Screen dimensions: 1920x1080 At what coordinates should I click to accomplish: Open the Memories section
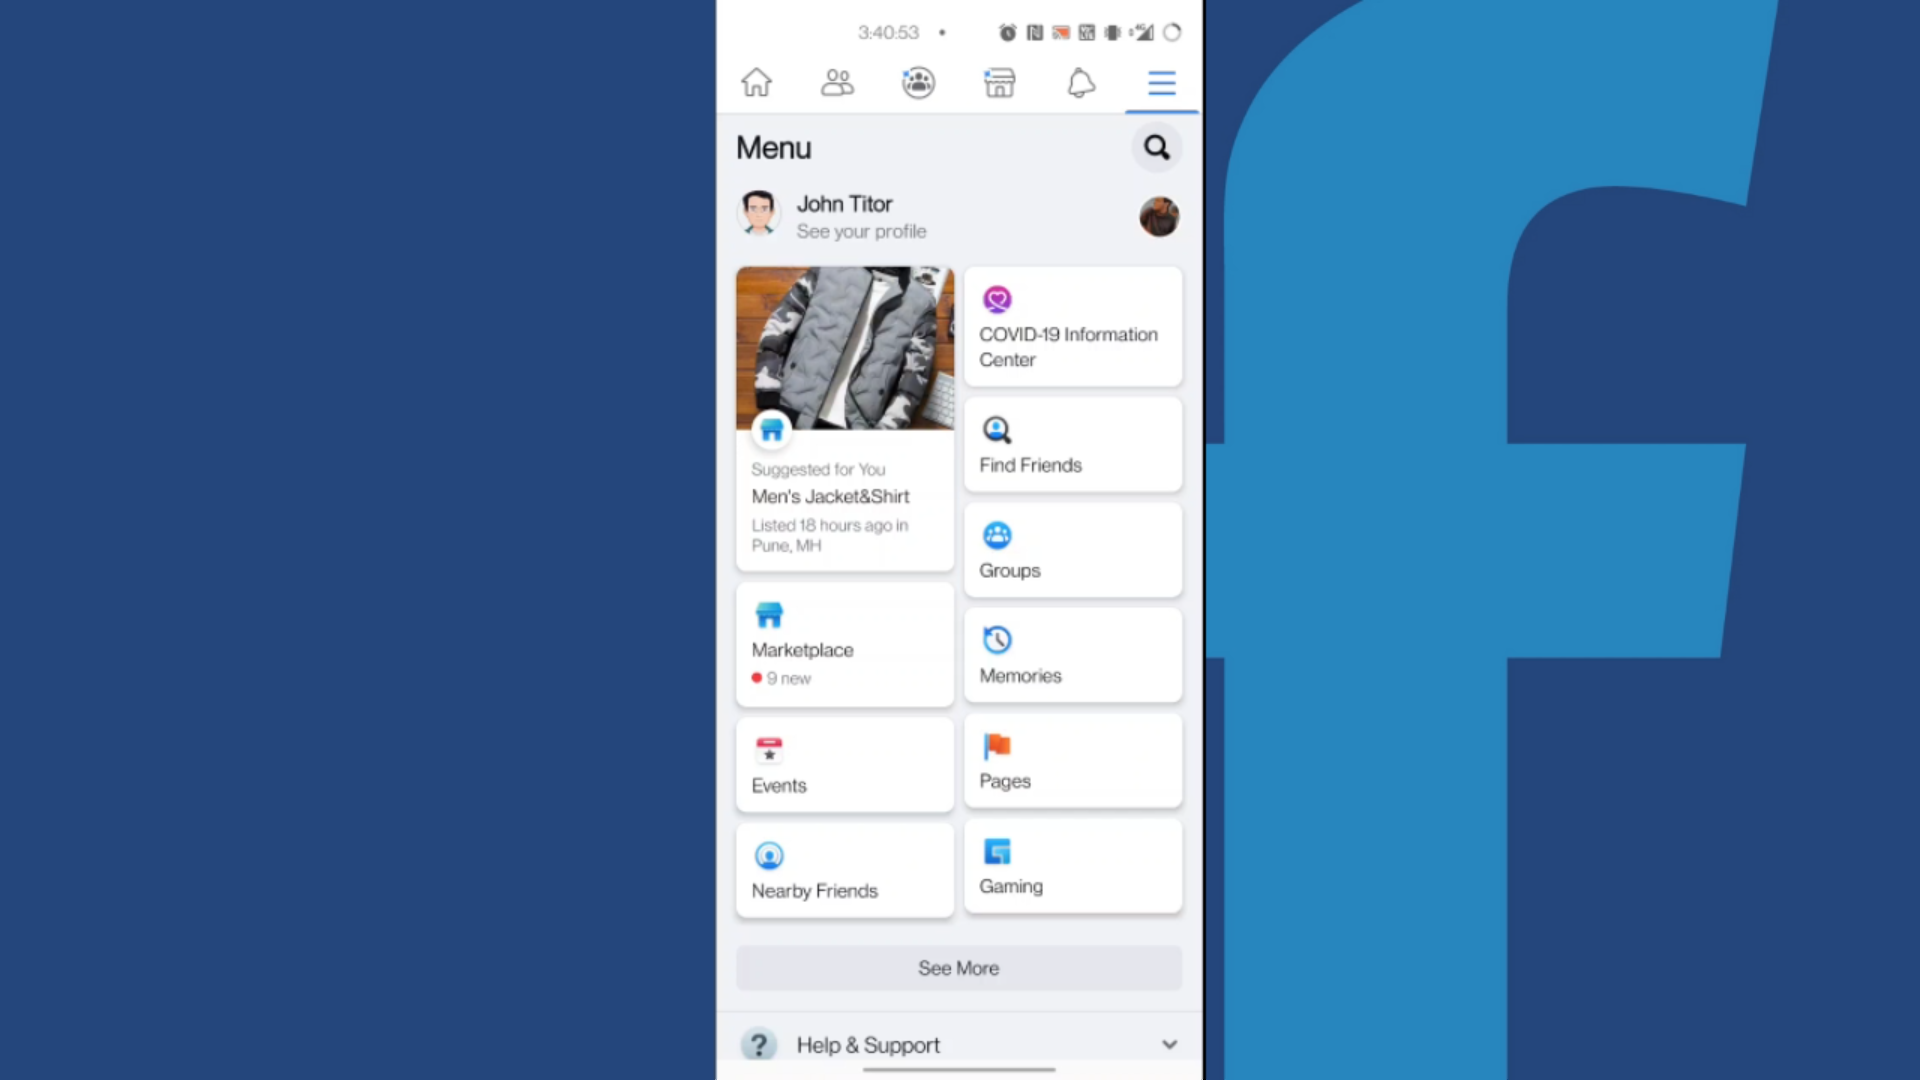tap(1072, 655)
